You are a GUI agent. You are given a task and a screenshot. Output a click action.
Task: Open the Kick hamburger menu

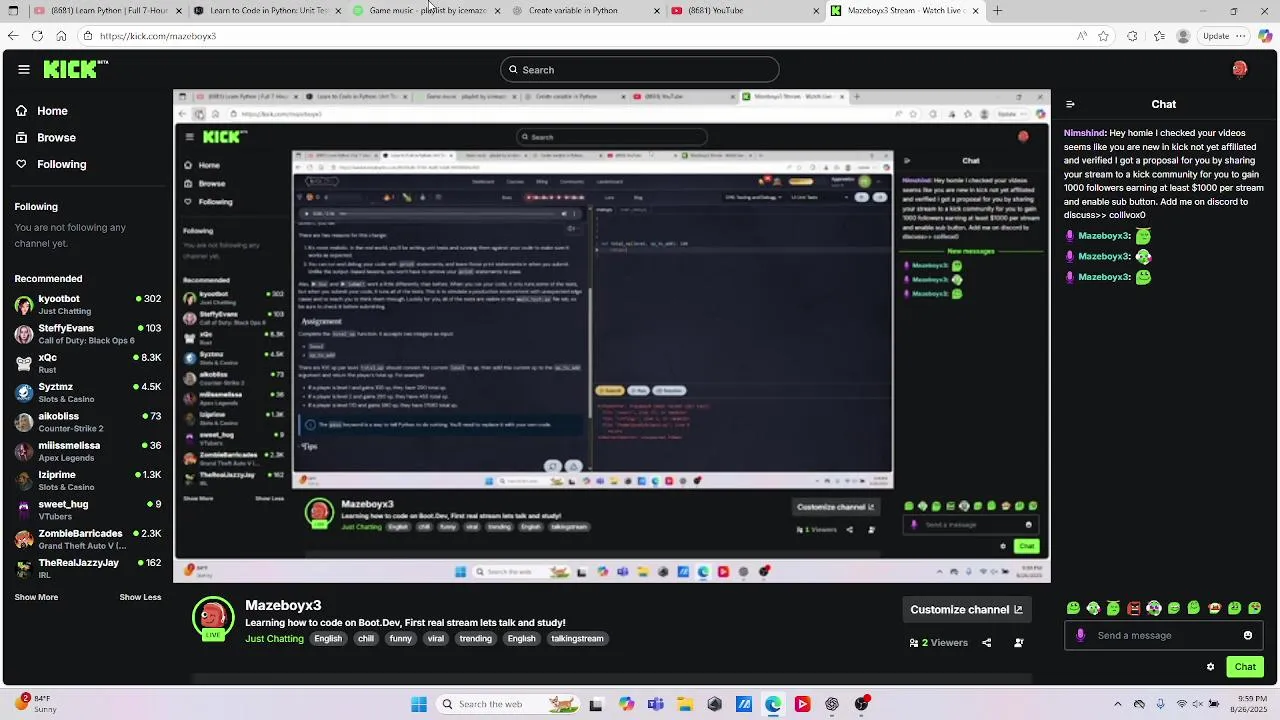coord(24,69)
